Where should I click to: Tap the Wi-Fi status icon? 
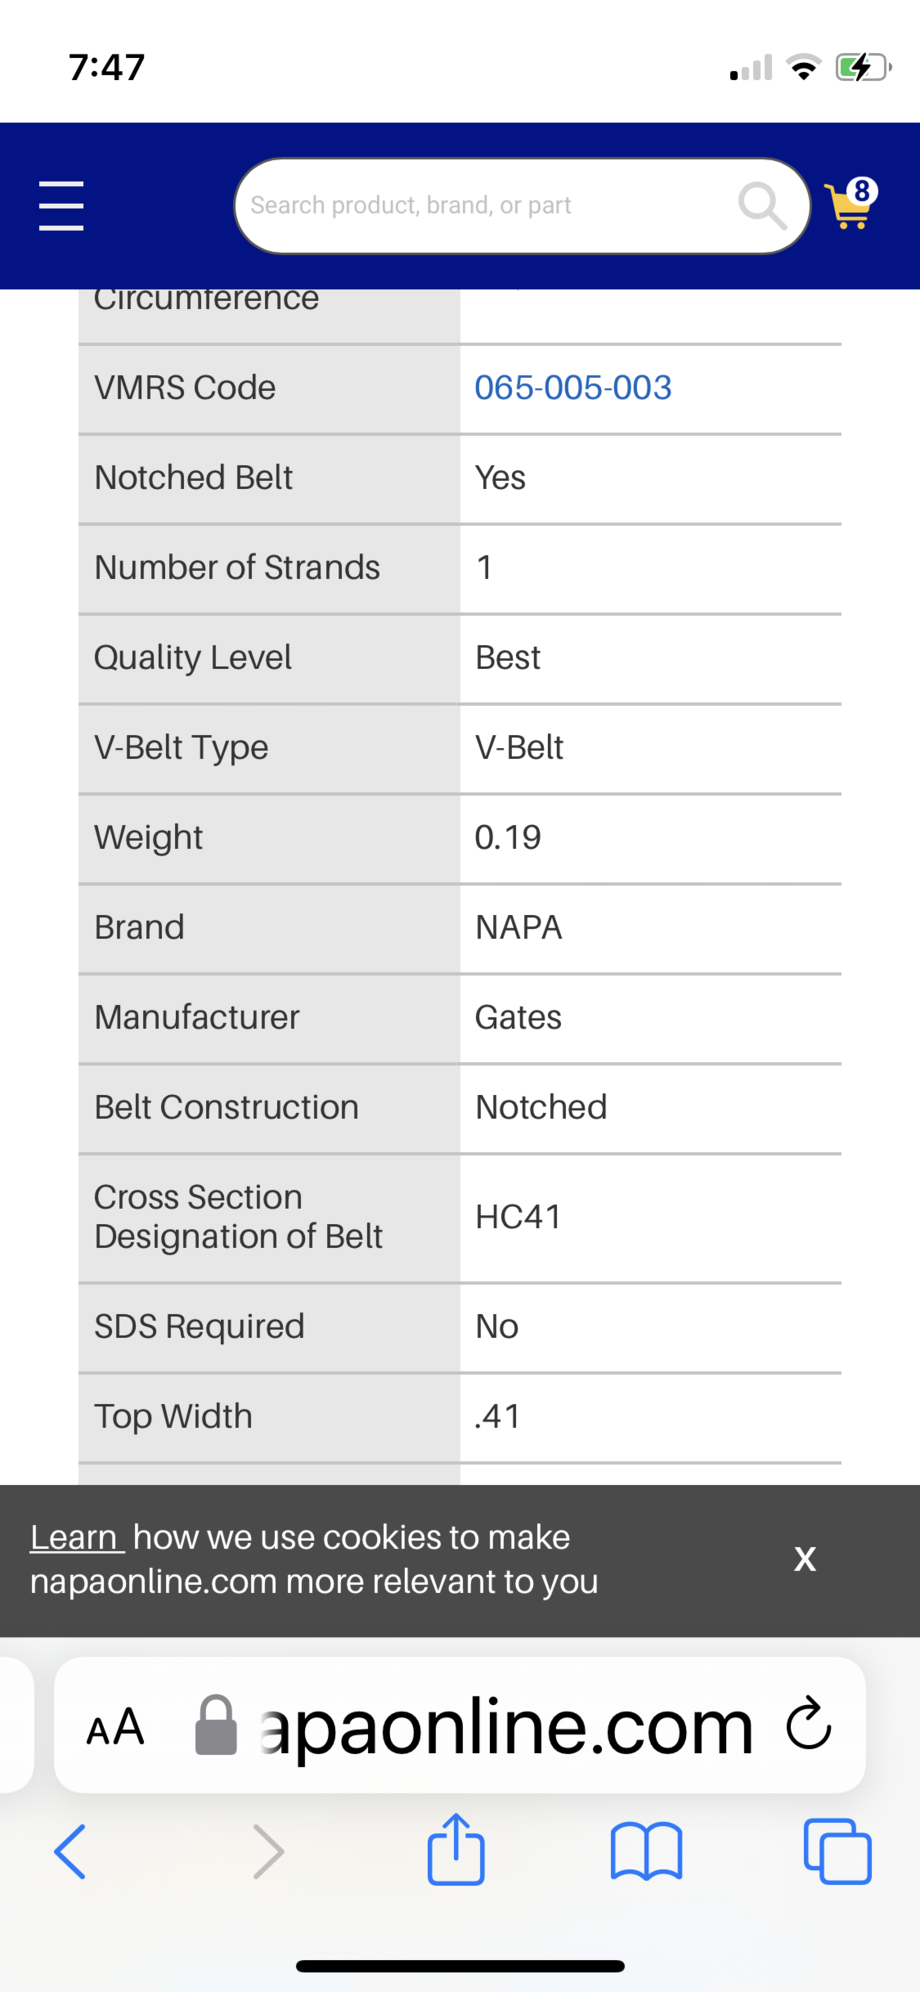click(x=803, y=68)
